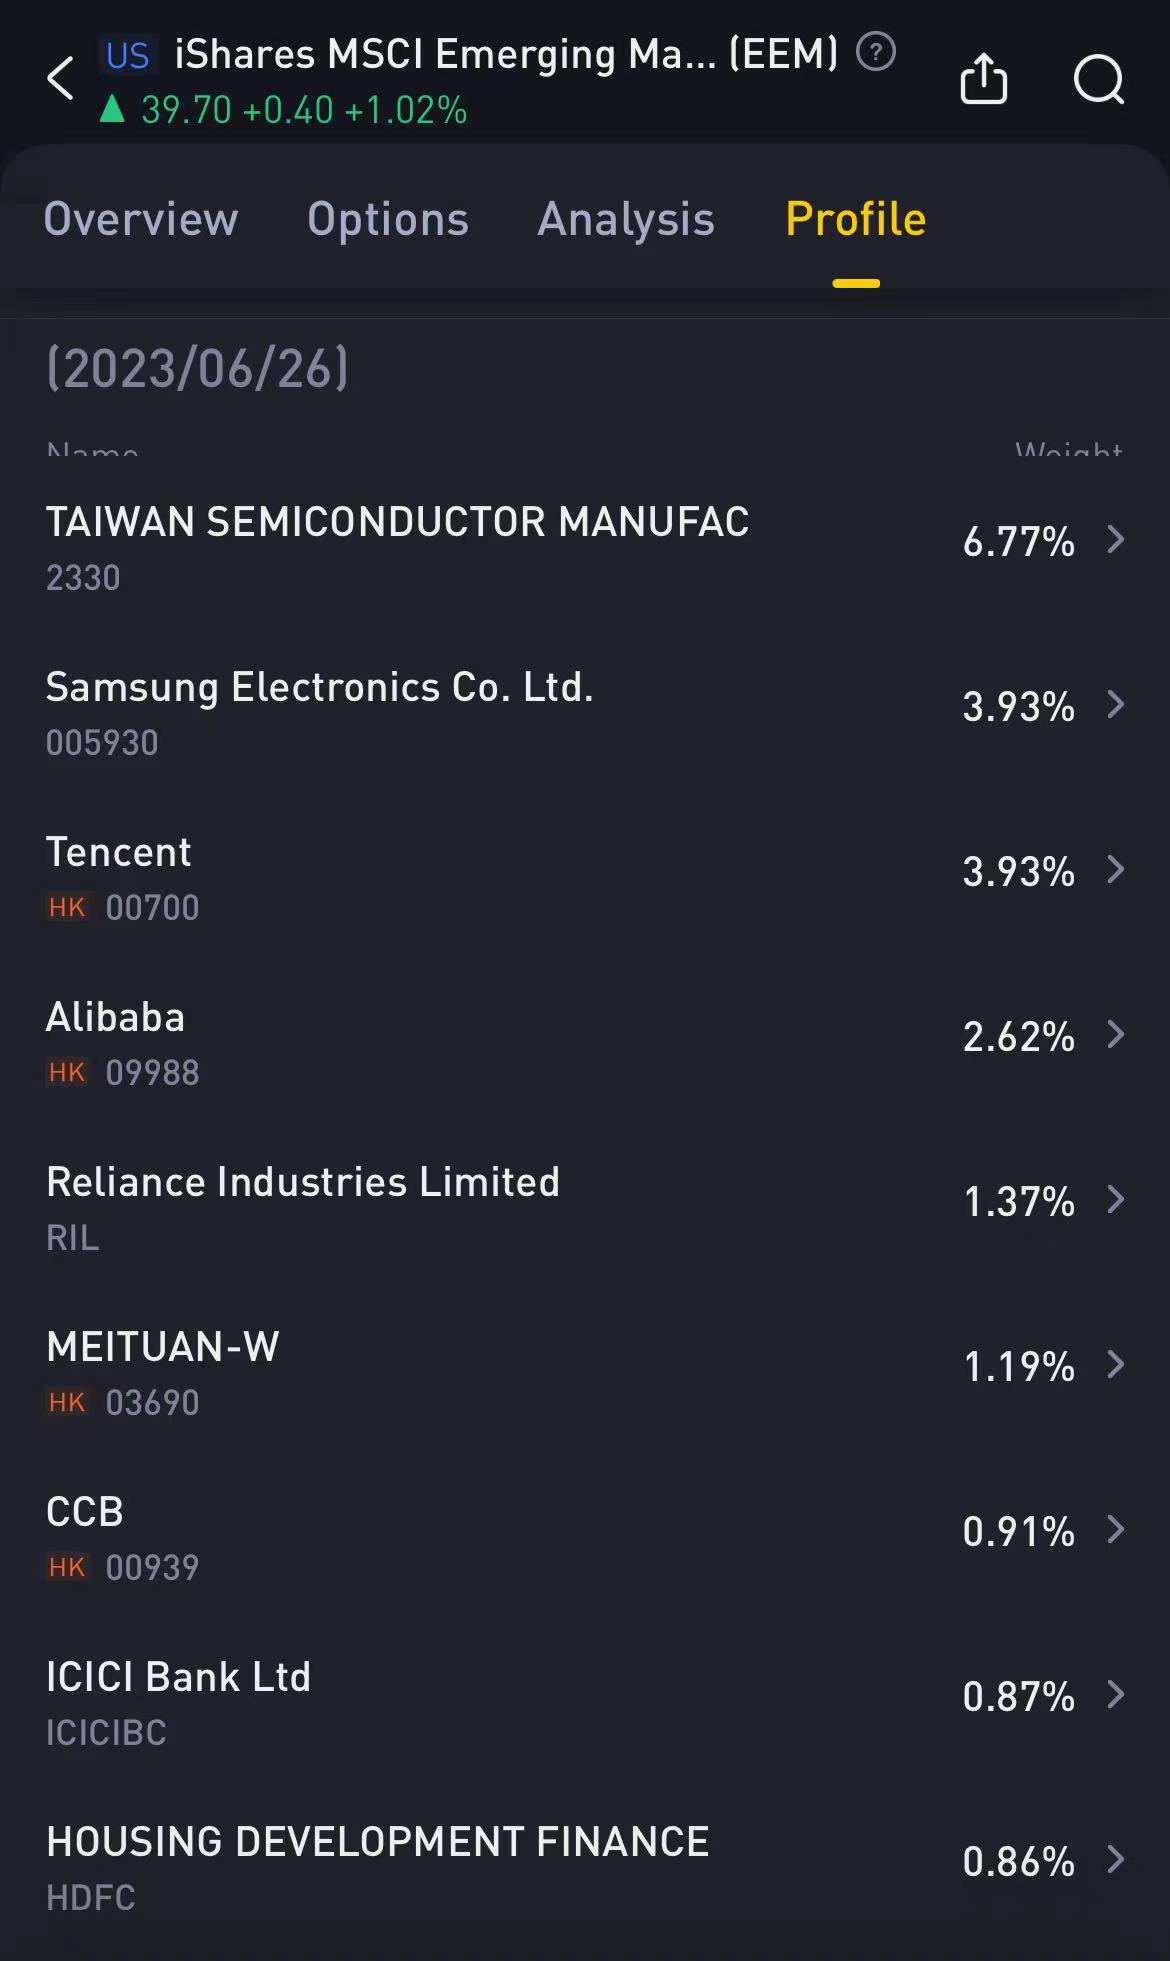Select the Profile tab
1170x1961 pixels.
pyautogui.click(x=856, y=219)
